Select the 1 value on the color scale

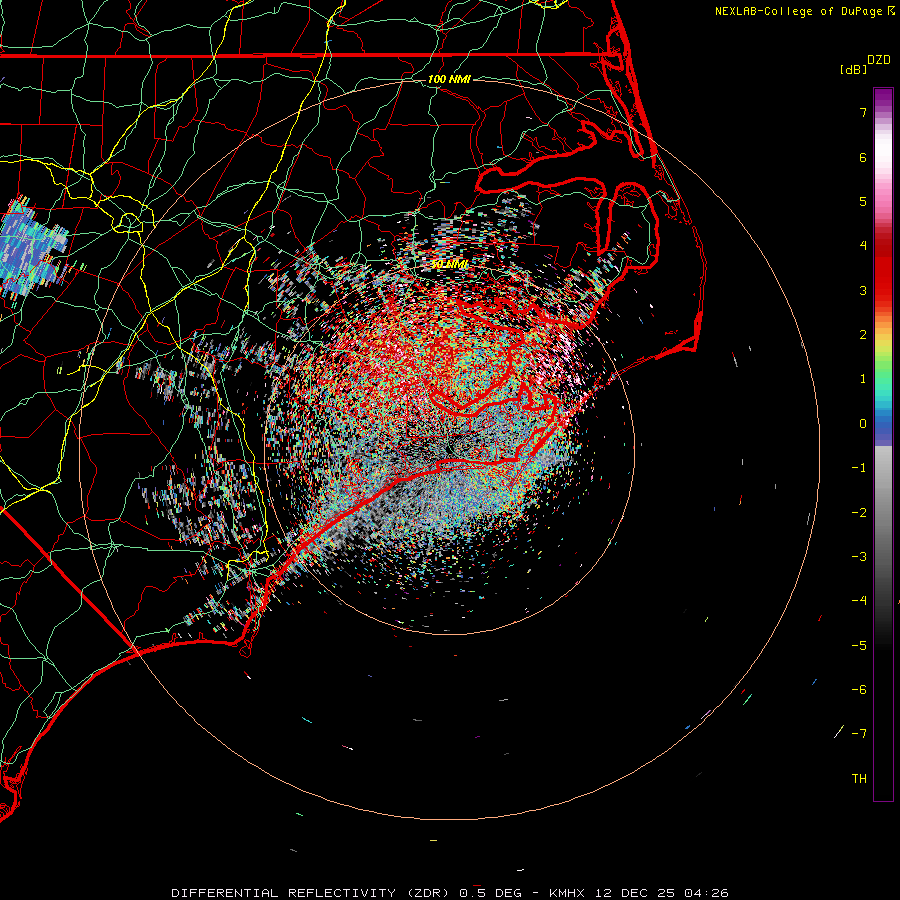pyautogui.click(x=863, y=379)
